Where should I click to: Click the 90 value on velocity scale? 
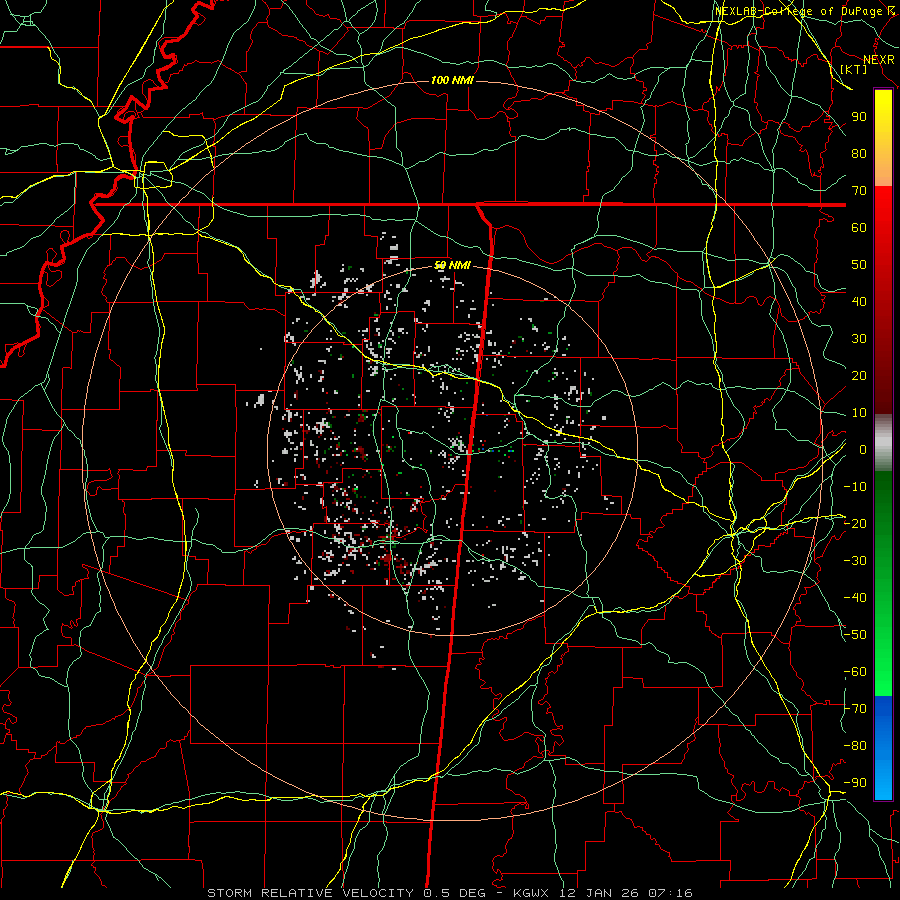(859, 117)
